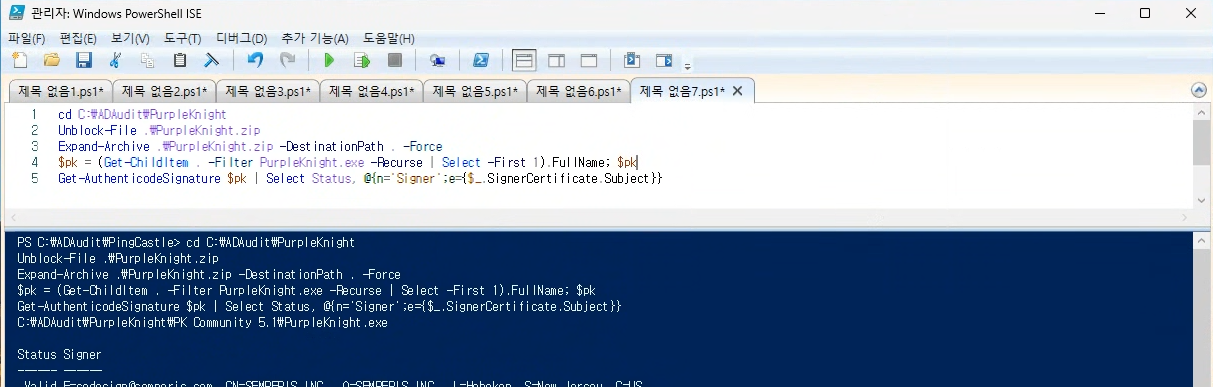The image size is (1213, 387).
Task: Open the 추가 기능(A) menu
Action: pos(314,38)
